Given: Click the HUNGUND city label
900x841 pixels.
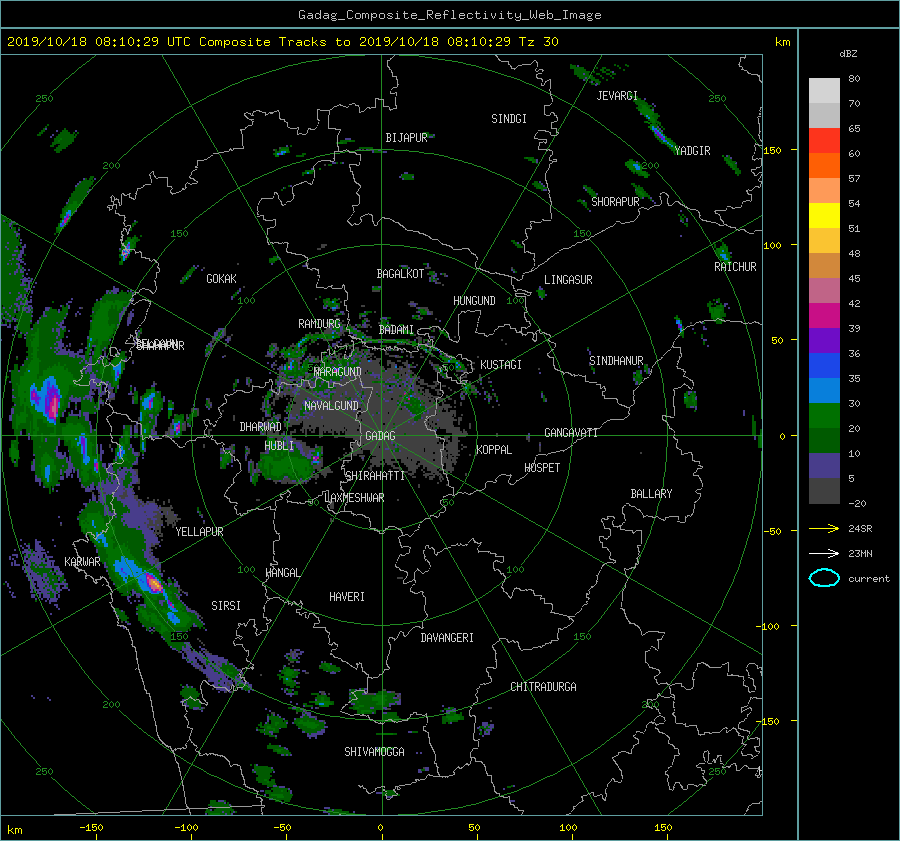Looking at the screenshot, I should [x=474, y=301].
